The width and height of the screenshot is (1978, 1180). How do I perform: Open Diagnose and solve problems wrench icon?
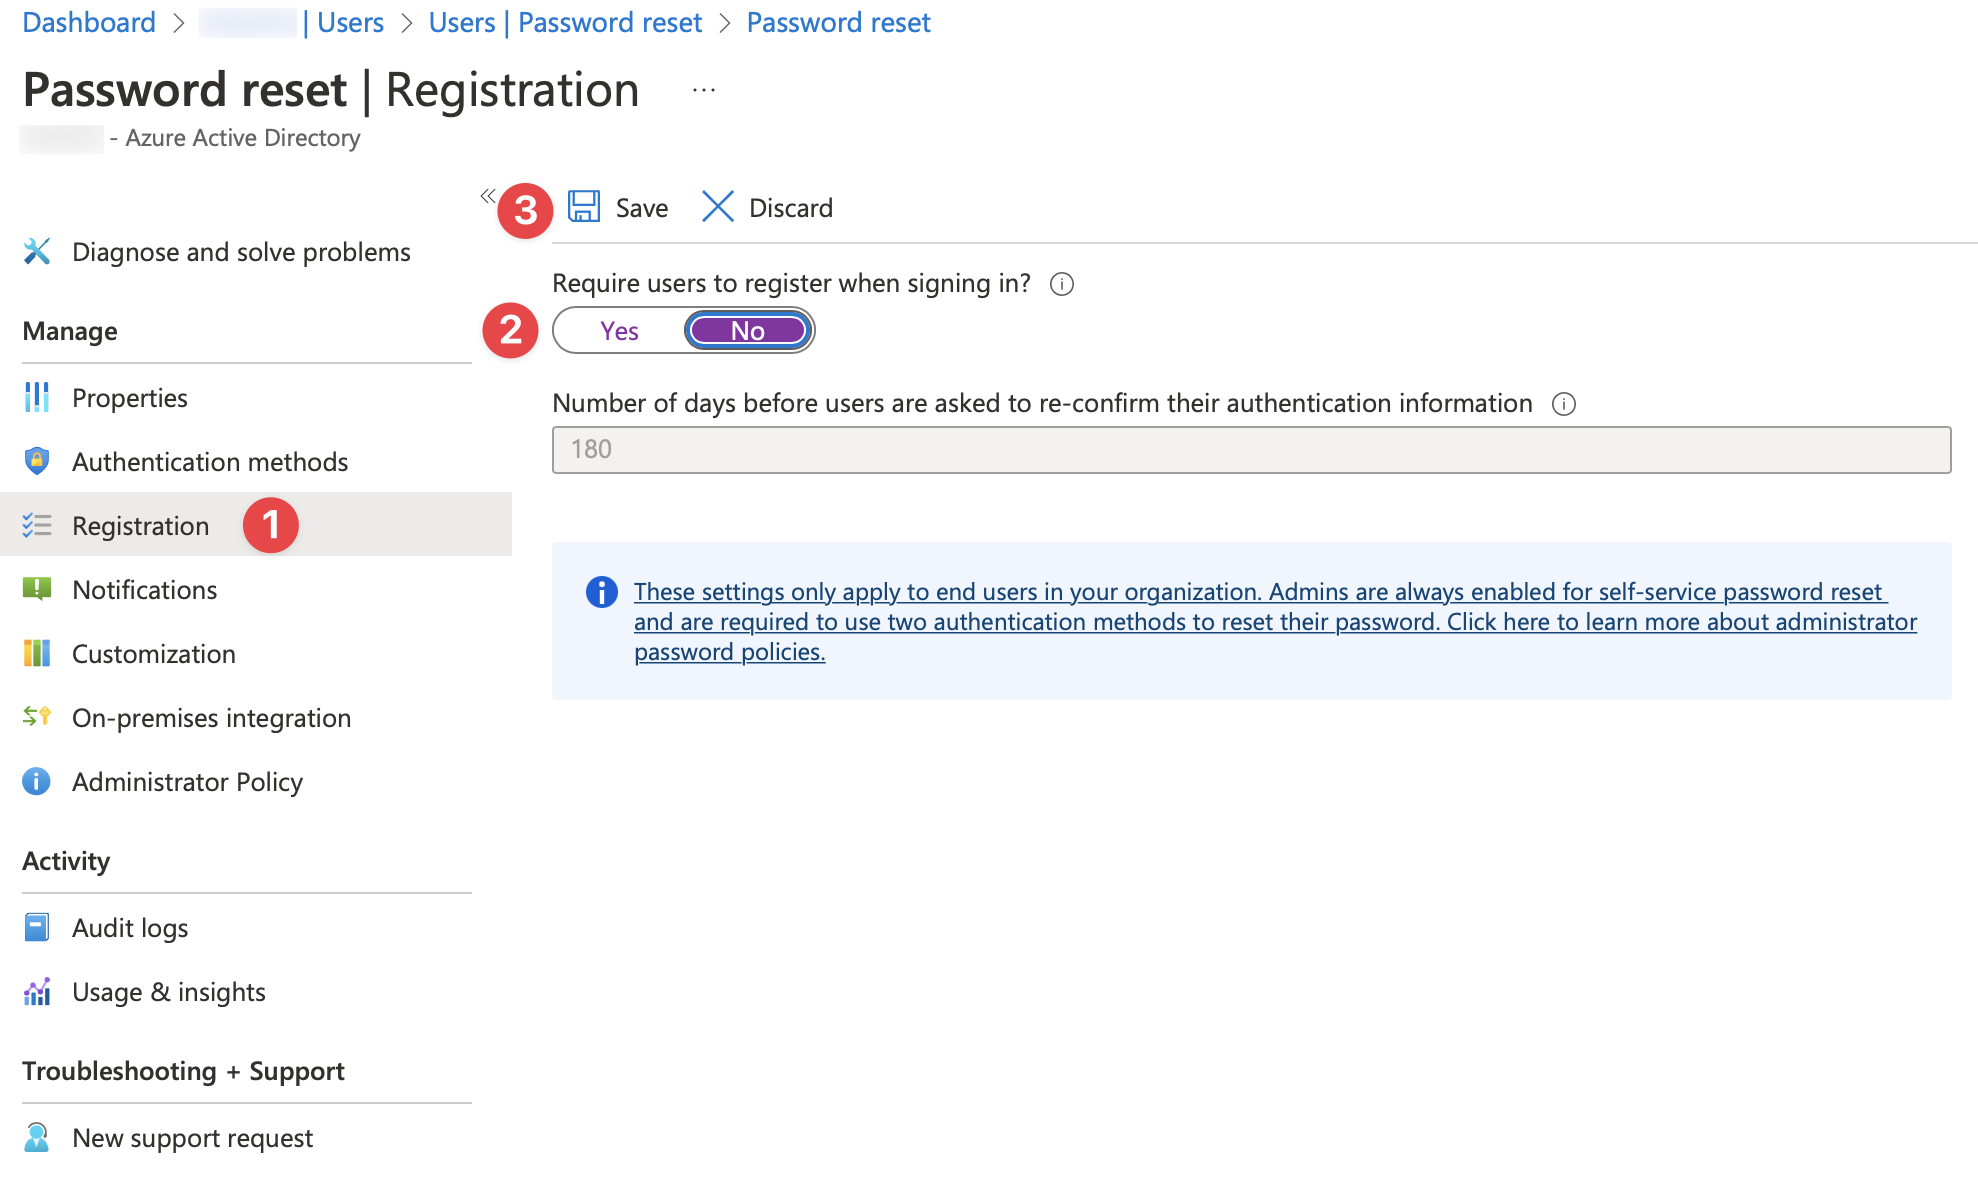tap(37, 251)
